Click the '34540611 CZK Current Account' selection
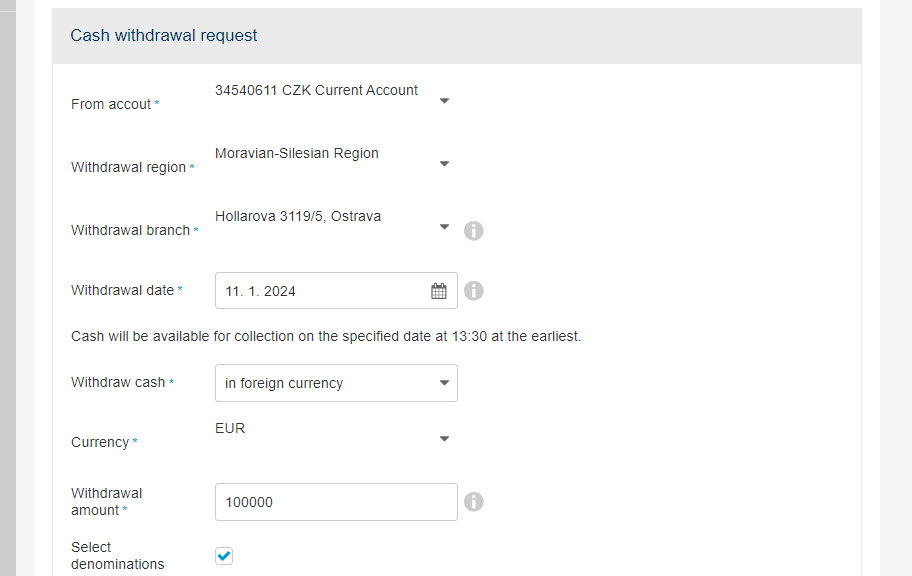This screenshot has height=576, width=912. (x=316, y=90)
